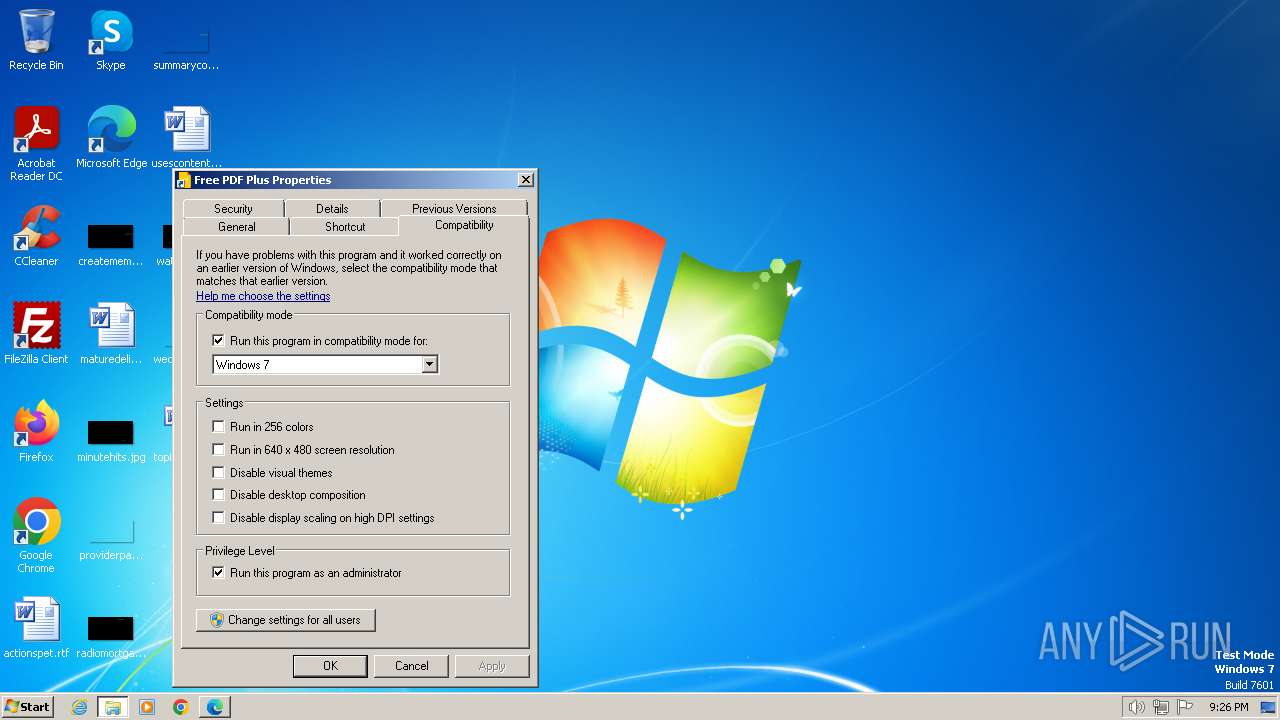1280x720 pixels.
Task: Open the radiomortga desktop file
Action: (111, 635)
